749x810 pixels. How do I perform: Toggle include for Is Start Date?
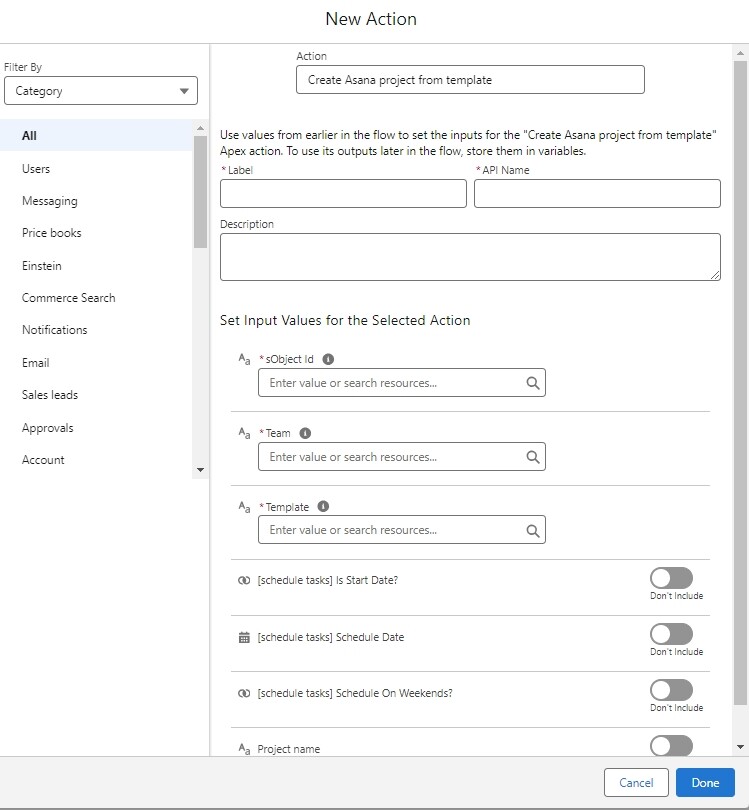(671, 578)
